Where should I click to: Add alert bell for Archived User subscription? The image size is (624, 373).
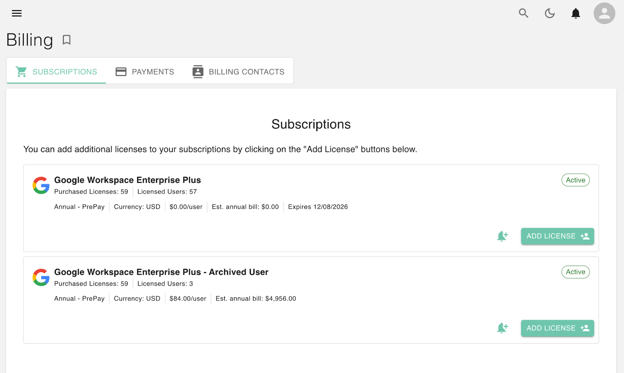(502, 328)
